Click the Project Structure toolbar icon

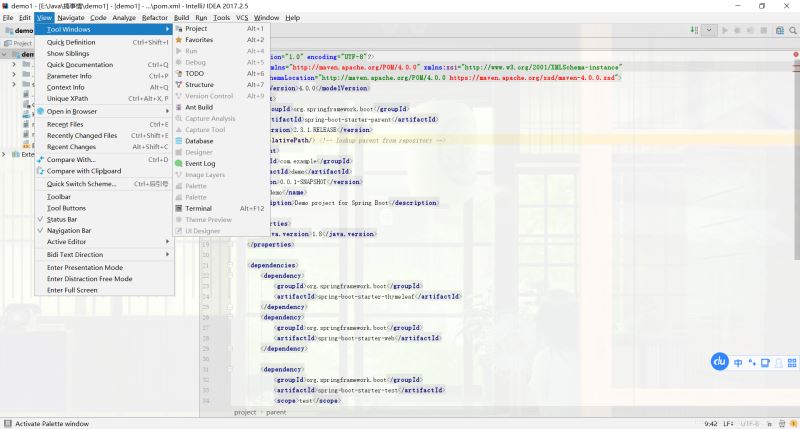click(x=780, y=31)
